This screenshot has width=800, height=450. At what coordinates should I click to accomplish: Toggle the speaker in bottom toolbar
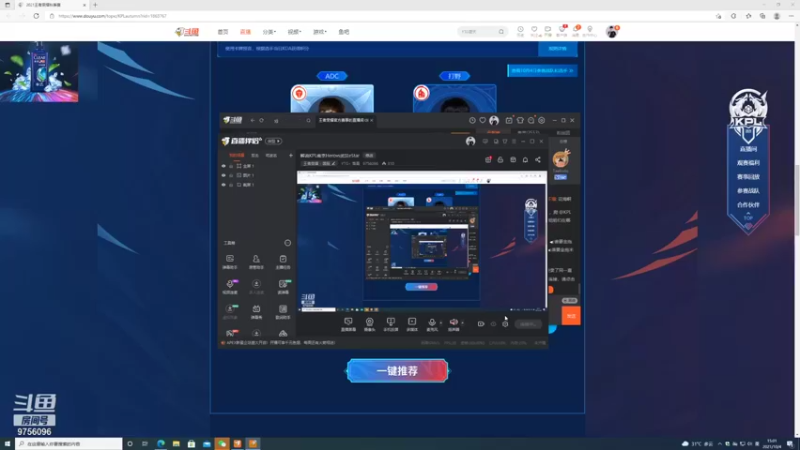click(454, 324)
